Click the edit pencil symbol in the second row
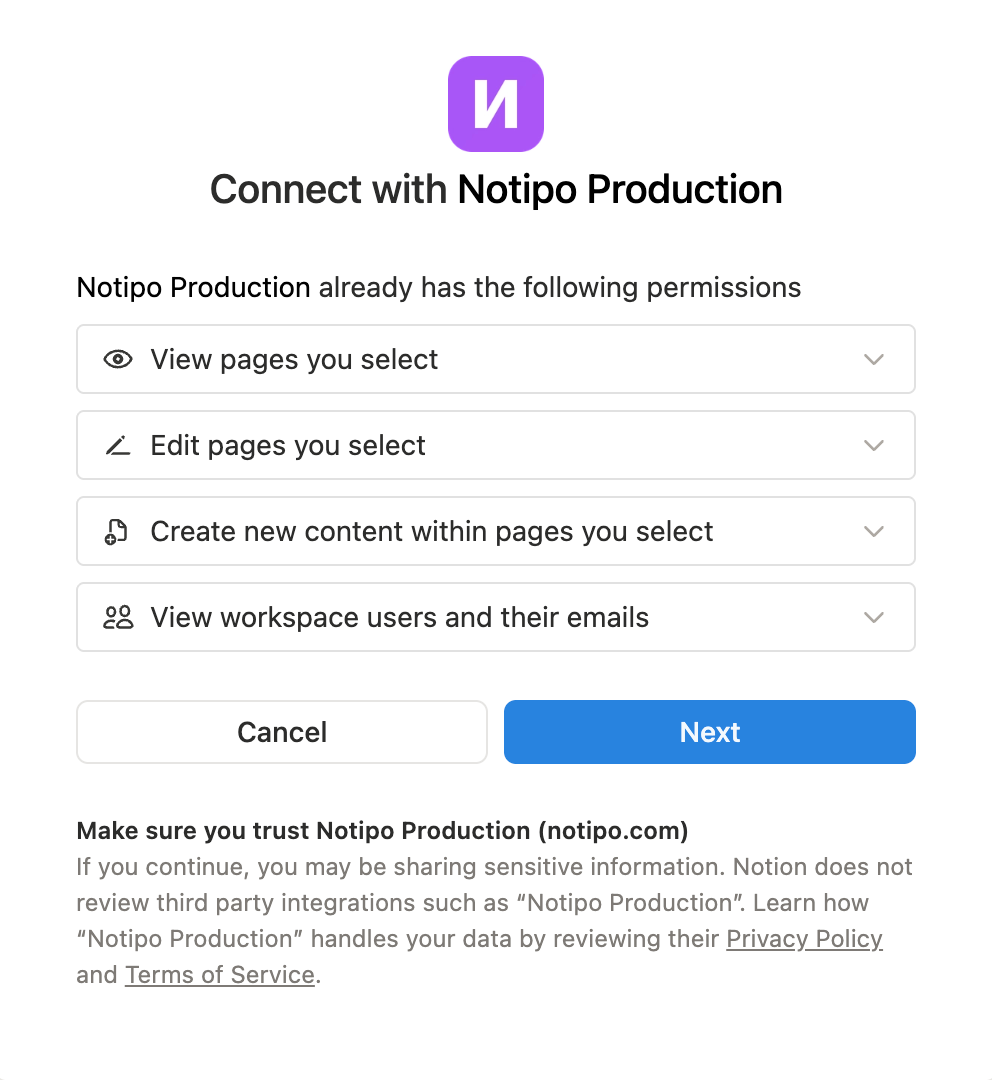The height and width of the screenshot is (1080, 992). 118,445
